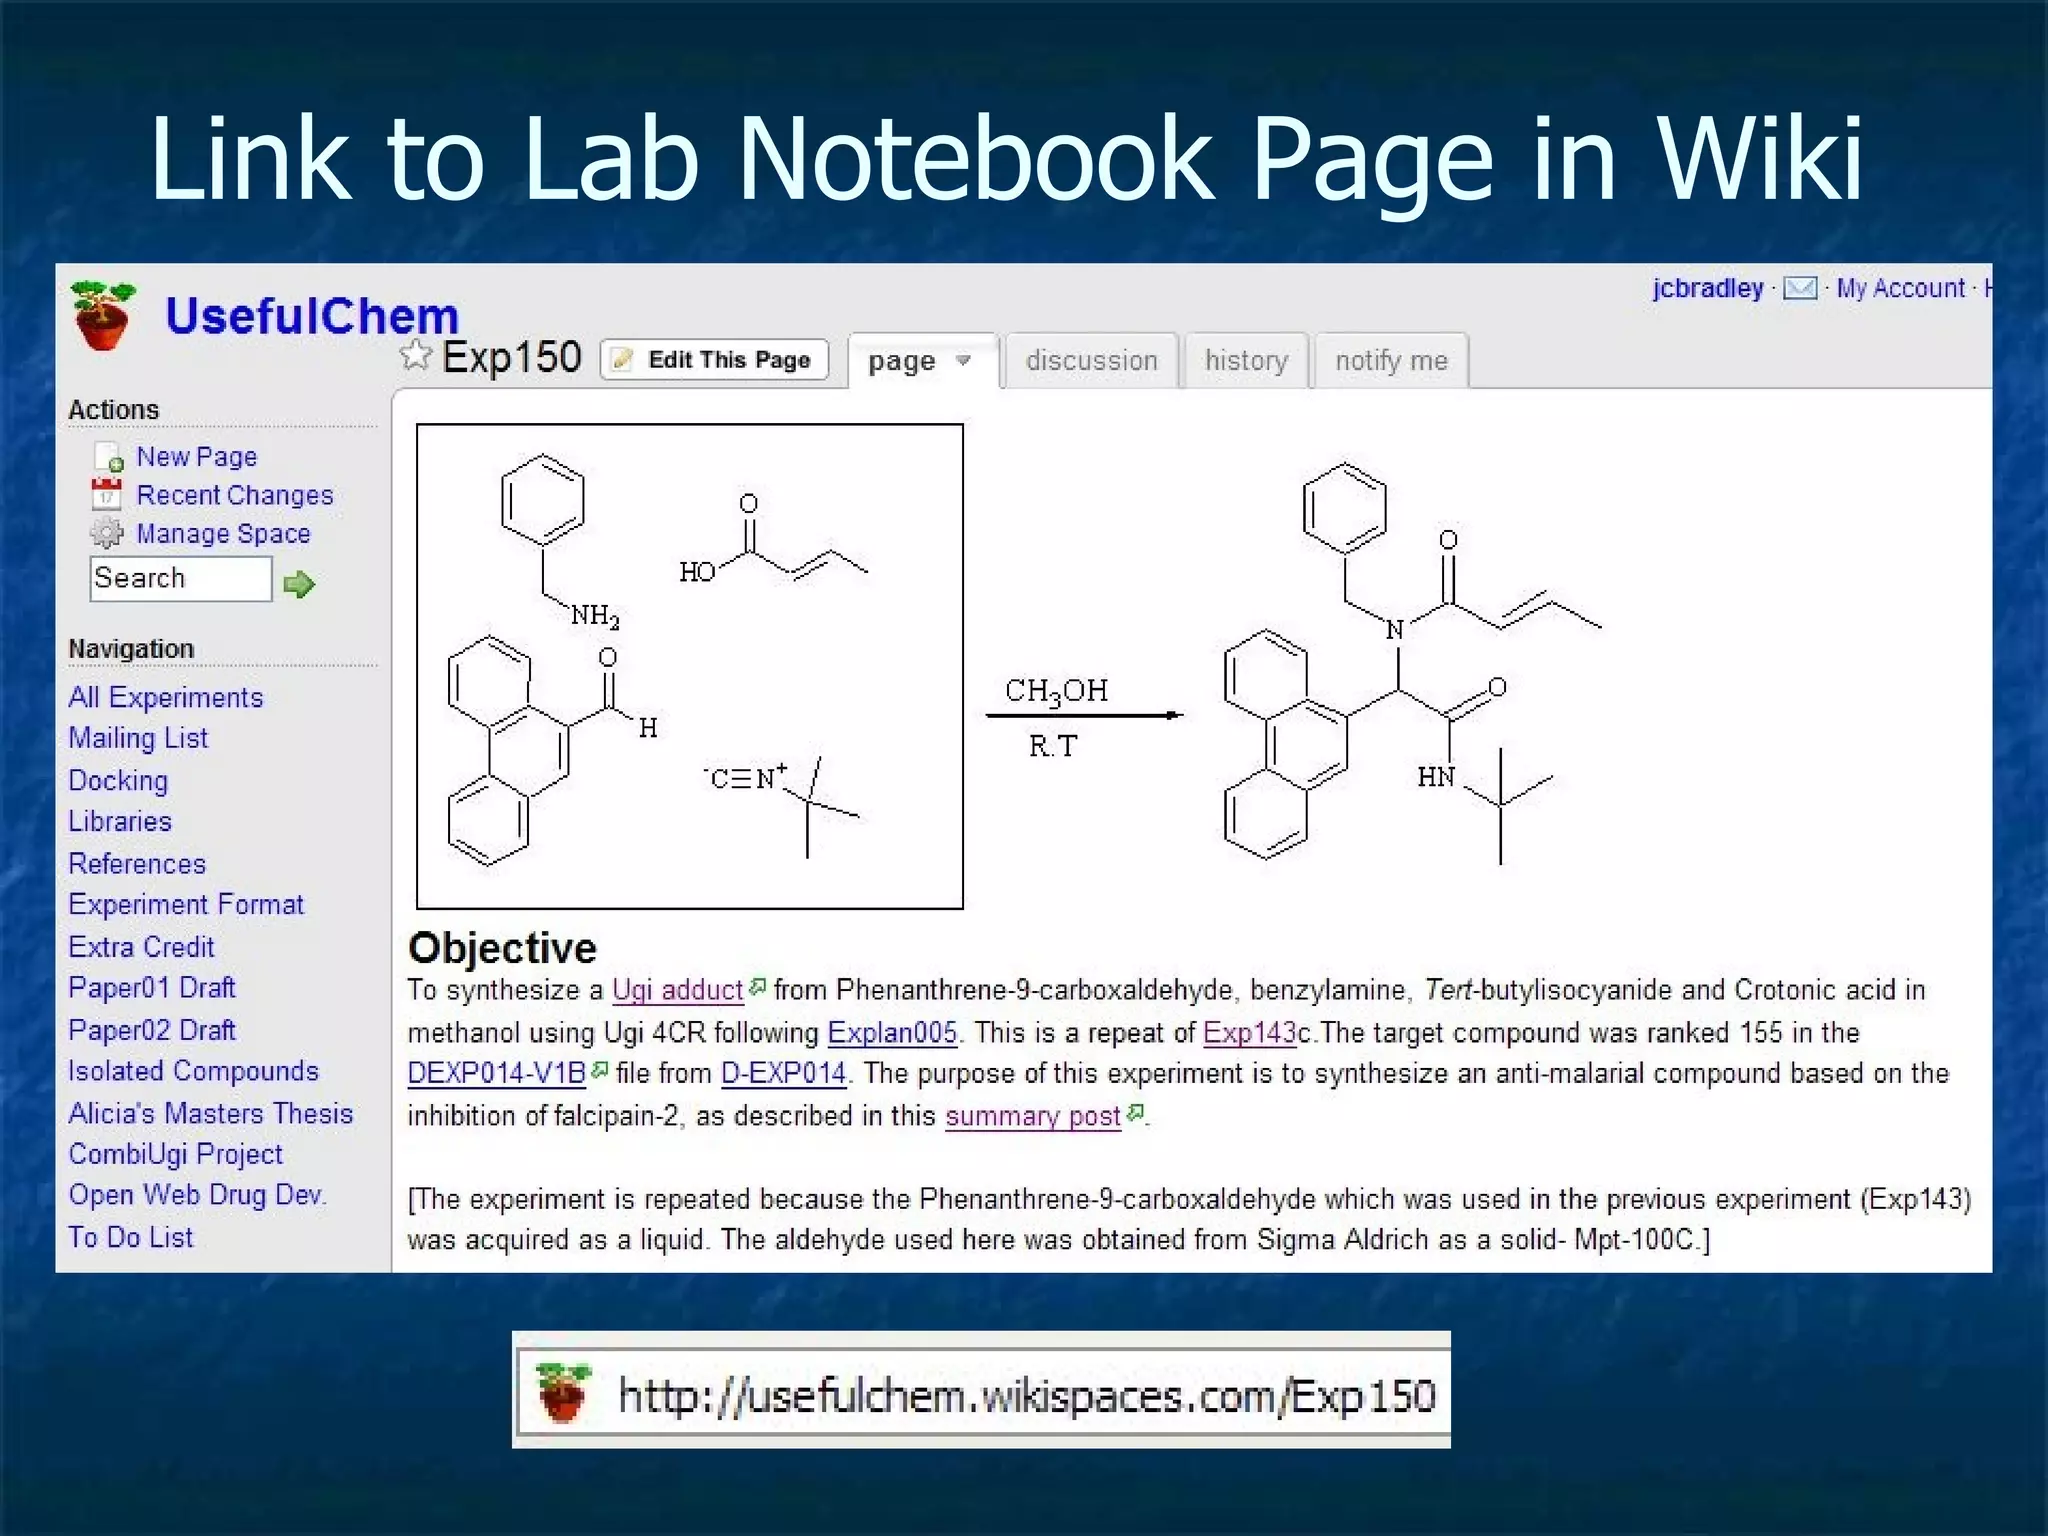This screenshot has width=2048, height=1536.
Task: Open the Libraries navigation link
Action: click(120, 821)
